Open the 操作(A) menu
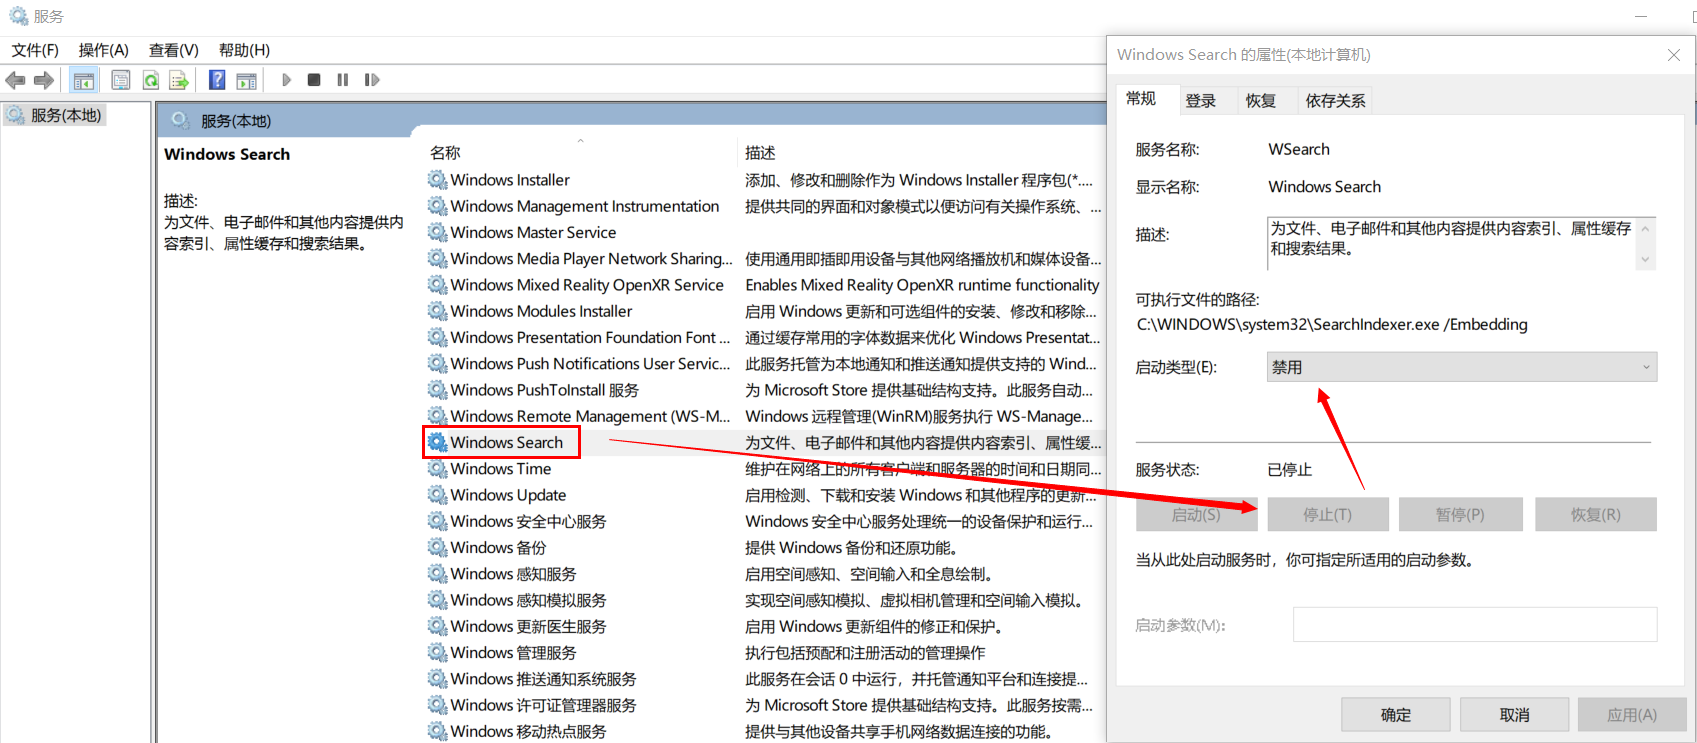Image resolution: width=1697 pixels, height=743 pixels. (x=104, y=50)
